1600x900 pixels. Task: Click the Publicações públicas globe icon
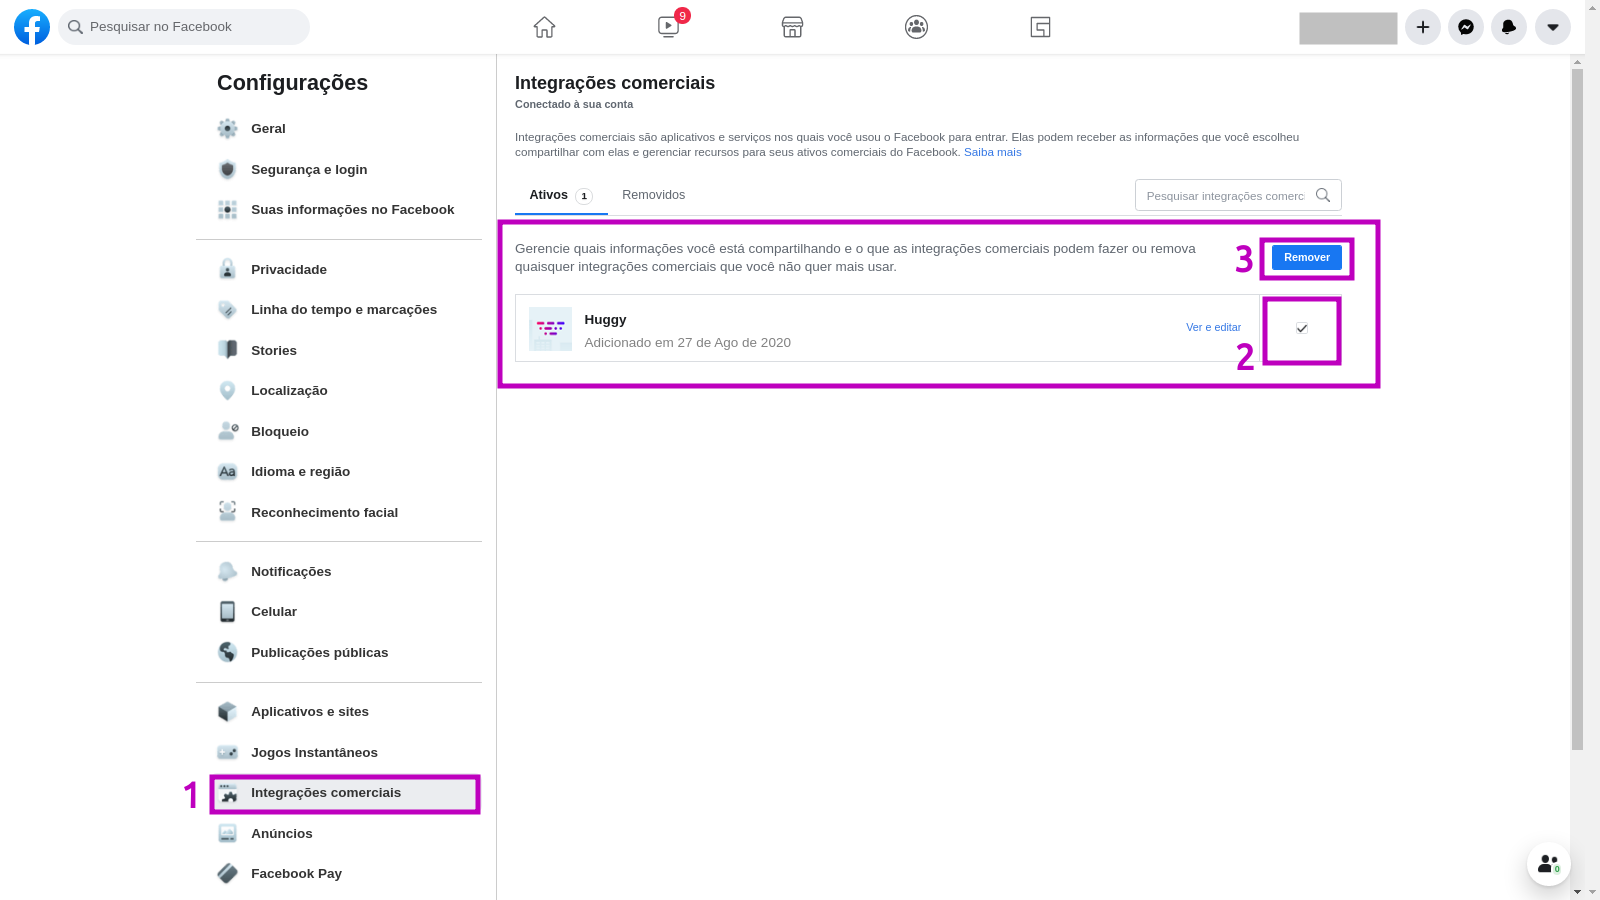tap(228, 652)
